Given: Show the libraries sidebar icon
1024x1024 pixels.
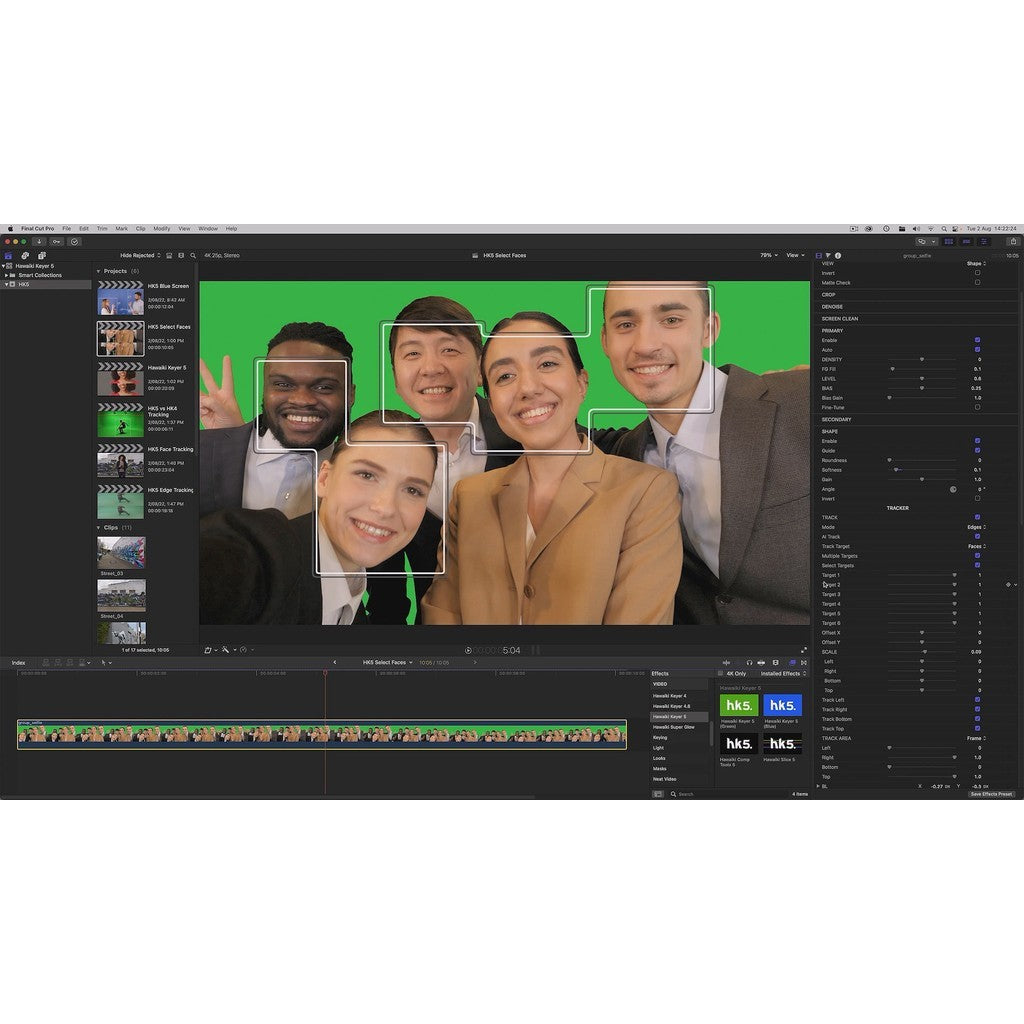Looking at the screenshot, I should (x=8, y=255).
